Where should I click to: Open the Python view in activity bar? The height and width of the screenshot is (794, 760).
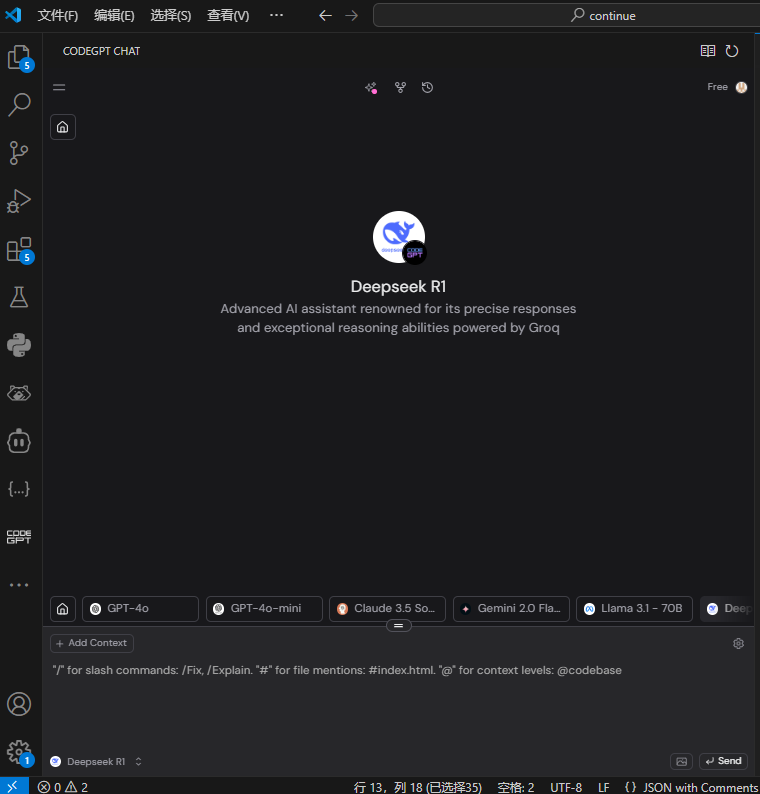[19, 345]
